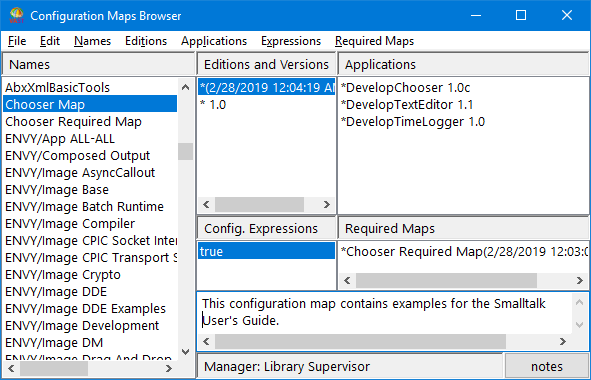
Task: Select ENVY/Image Base entry
Action: 90,189
